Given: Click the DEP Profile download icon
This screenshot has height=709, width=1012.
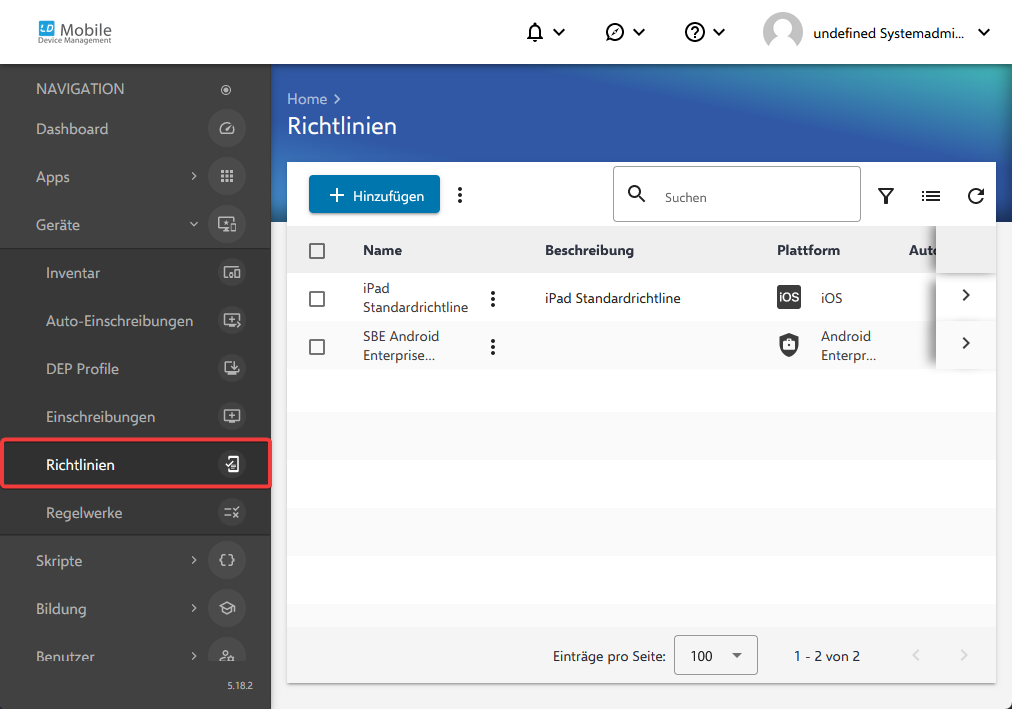Looking at the screenshot, I should (x=232, y=368).
